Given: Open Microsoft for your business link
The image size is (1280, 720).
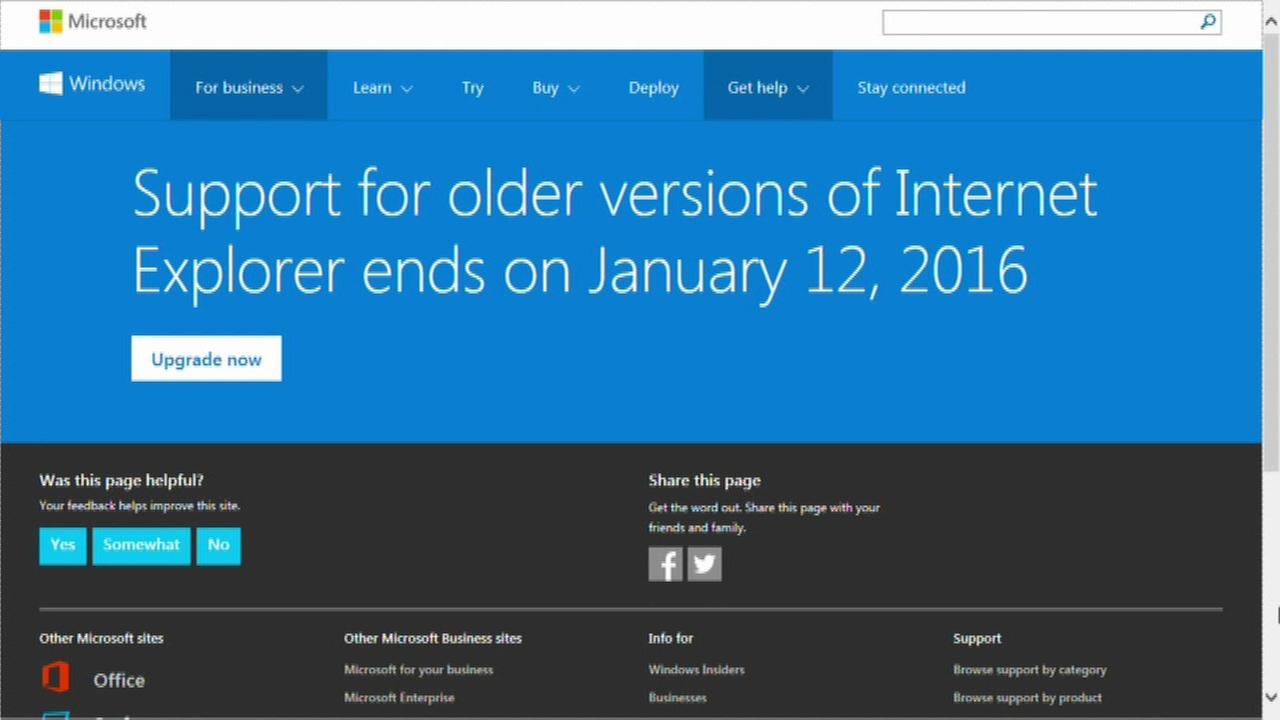Looking at the screenshot, I should click(418, 670).
